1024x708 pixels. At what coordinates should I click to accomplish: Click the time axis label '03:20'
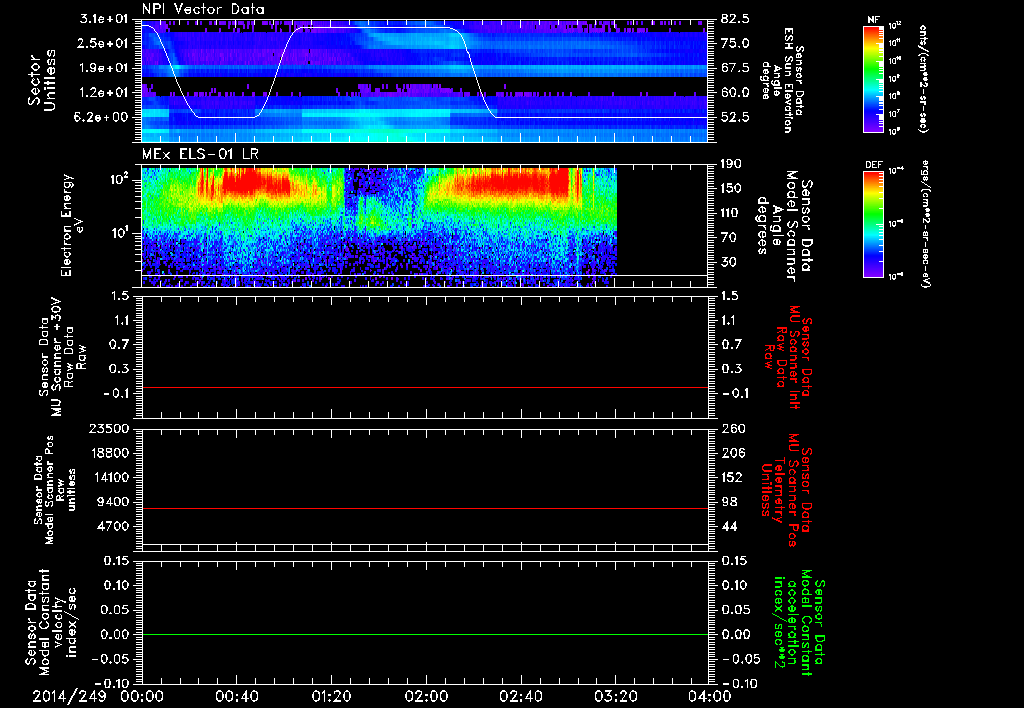[615, 696]
